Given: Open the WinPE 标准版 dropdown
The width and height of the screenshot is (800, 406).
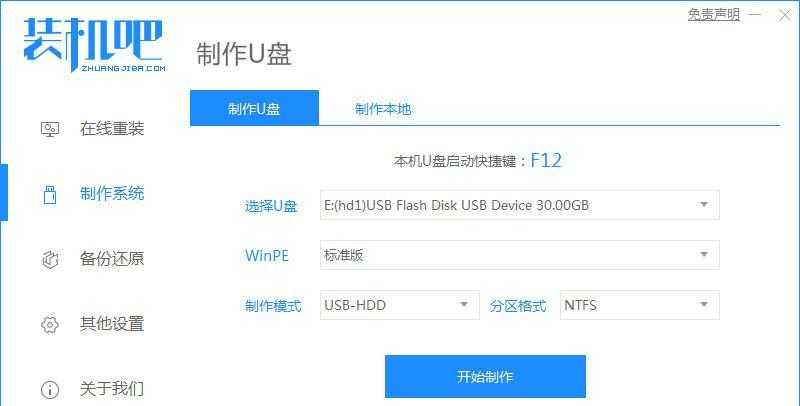Looking at the screenshot, I should pyautogui.click(x=519, y=255).
